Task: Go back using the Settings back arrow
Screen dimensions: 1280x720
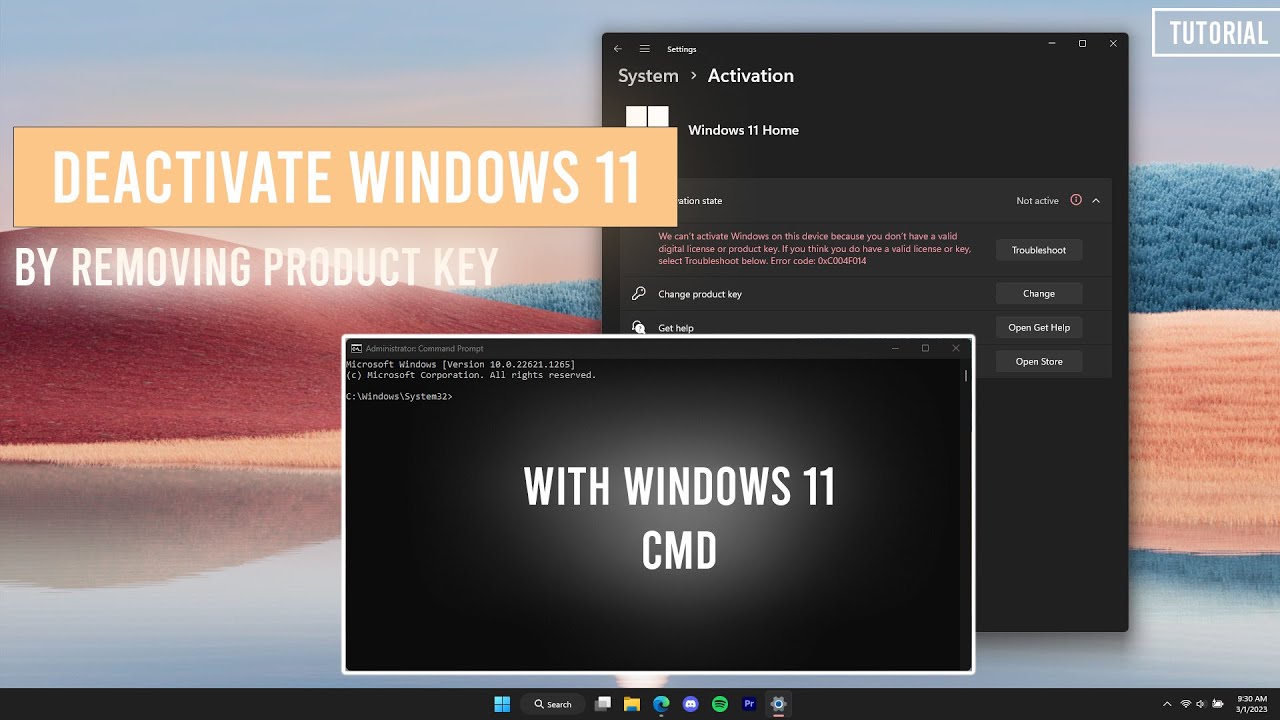Action: coord(618,49)
